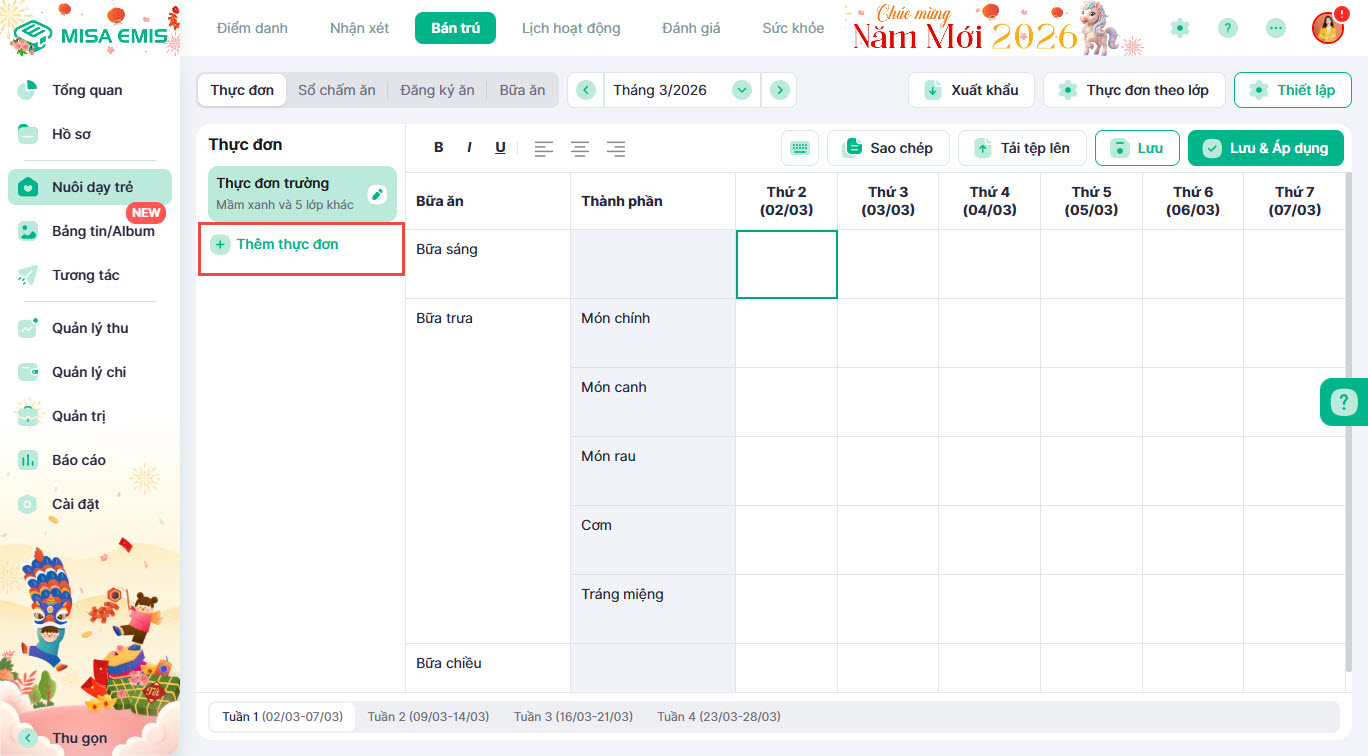This screenshot has height=756, width=1368.
Task: Click the Lưu & Áp dụng button
Action: click(x=1266, y=148)
